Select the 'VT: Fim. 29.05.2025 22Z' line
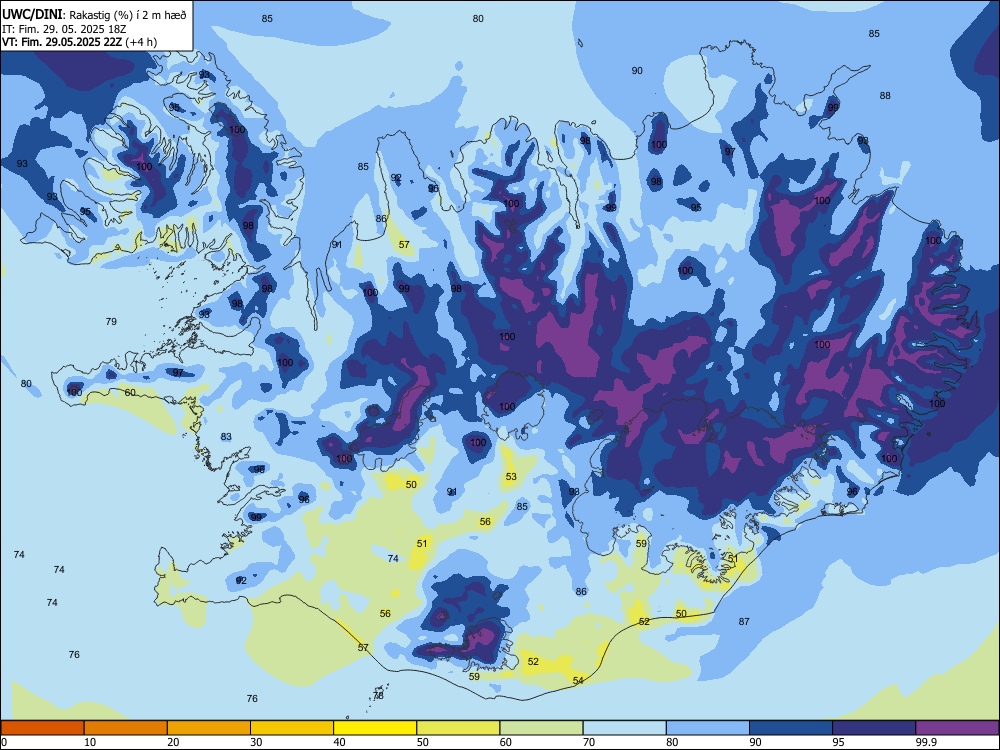This screenshot has height=750, width=1000. coord(62,42)
